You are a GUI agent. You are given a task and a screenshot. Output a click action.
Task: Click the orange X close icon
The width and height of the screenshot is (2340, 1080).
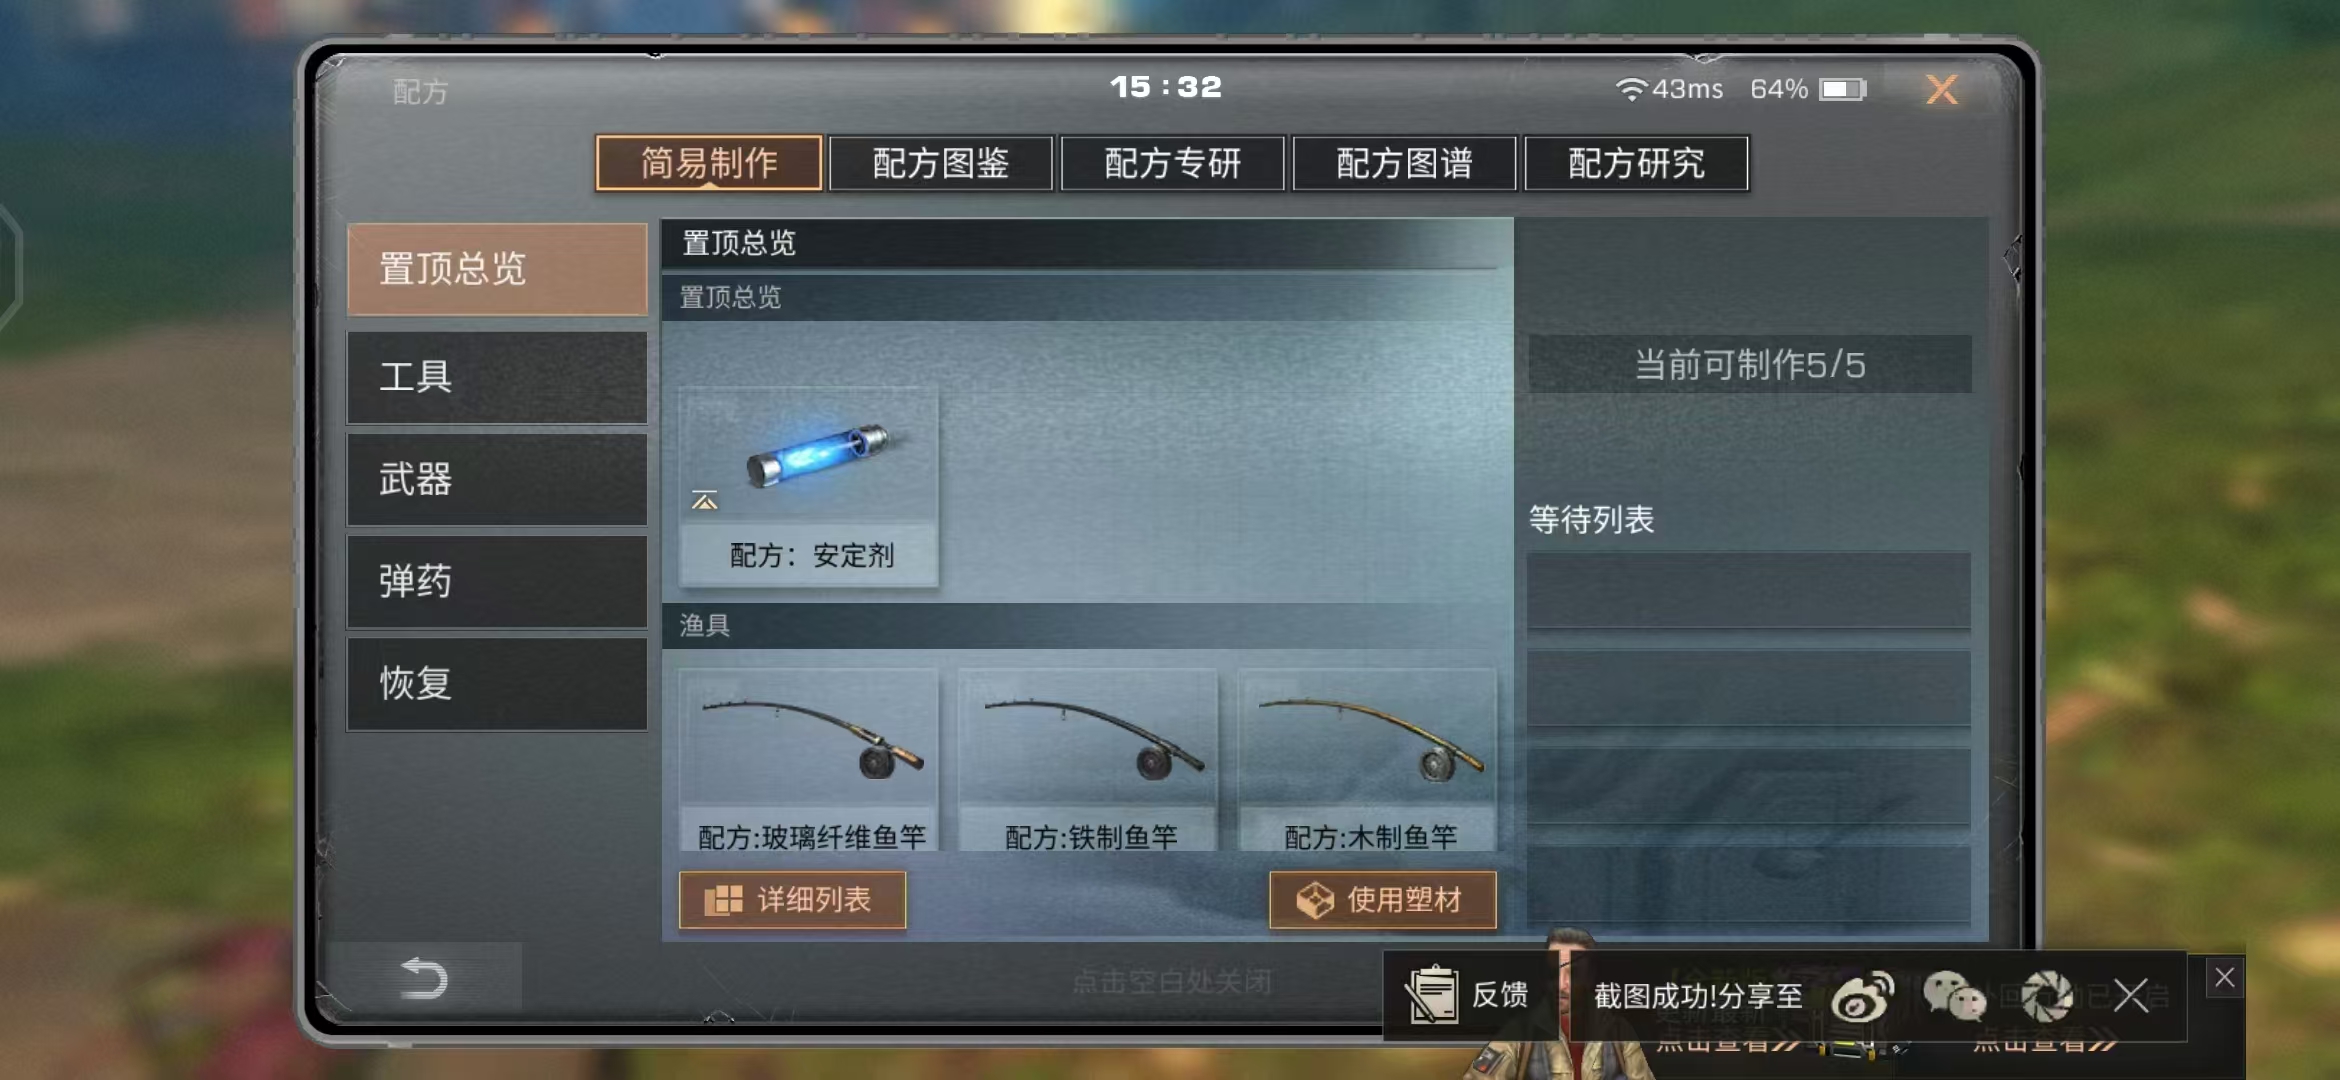click(x=1941, y=90)
